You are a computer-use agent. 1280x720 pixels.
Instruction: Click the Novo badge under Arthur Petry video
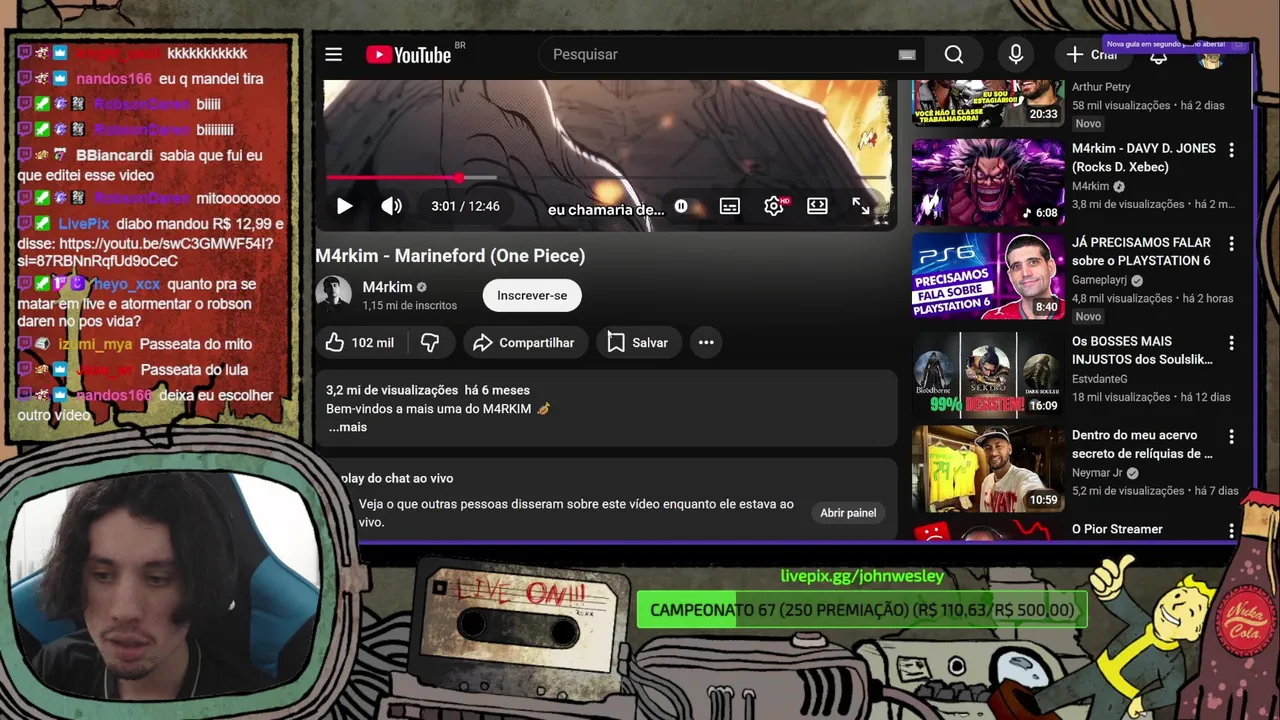[1088, 124]
